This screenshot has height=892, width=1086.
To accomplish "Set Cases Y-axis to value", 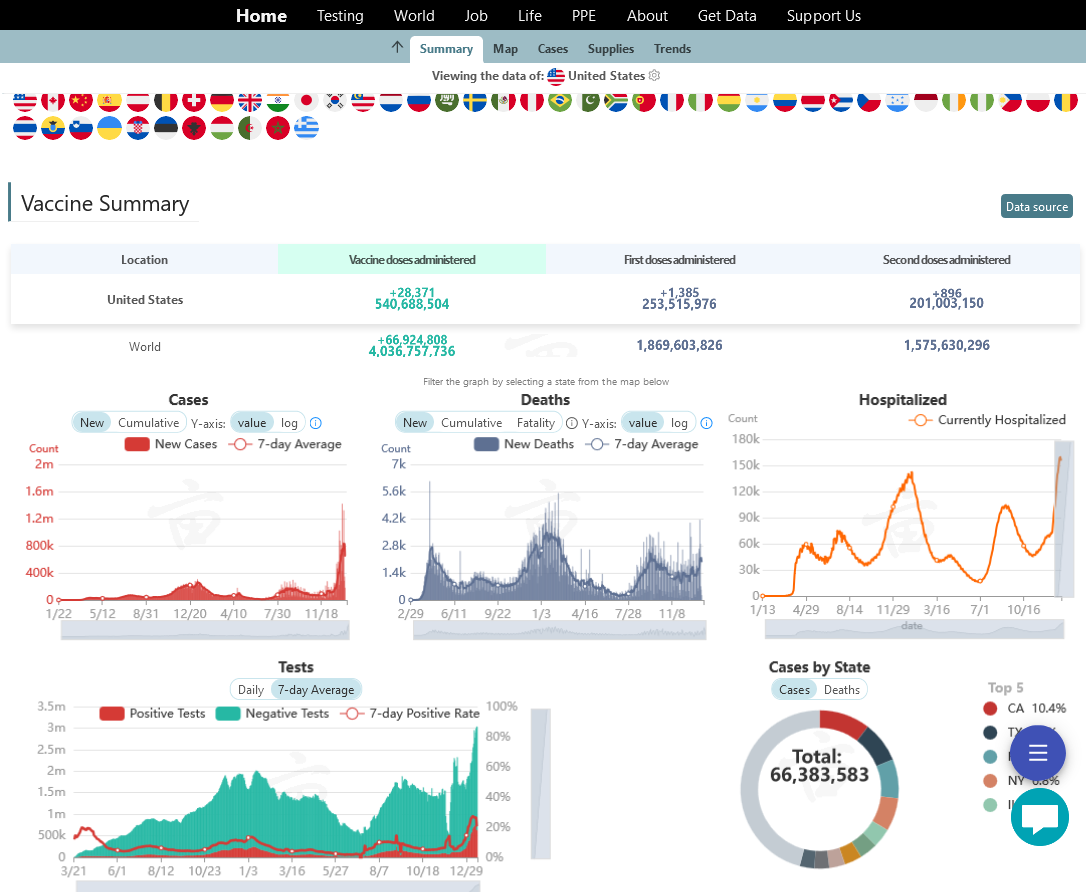I will 251,422.
